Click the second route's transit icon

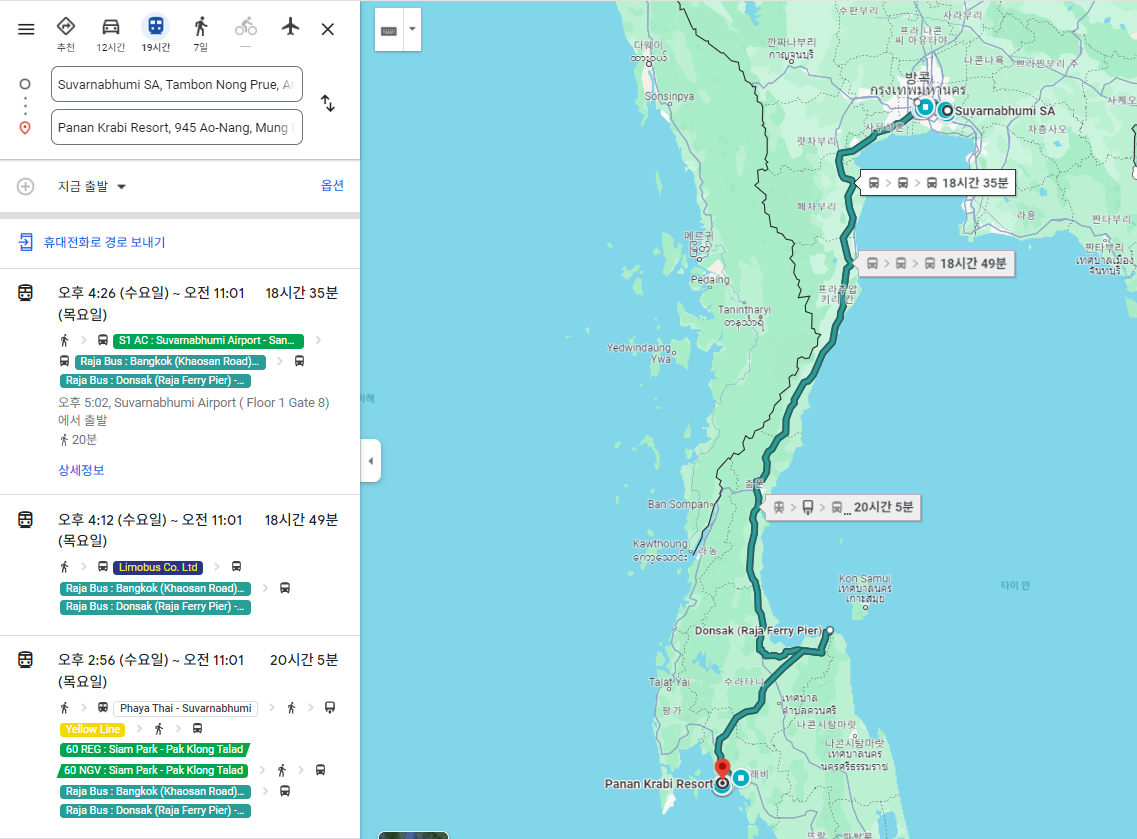25,519
